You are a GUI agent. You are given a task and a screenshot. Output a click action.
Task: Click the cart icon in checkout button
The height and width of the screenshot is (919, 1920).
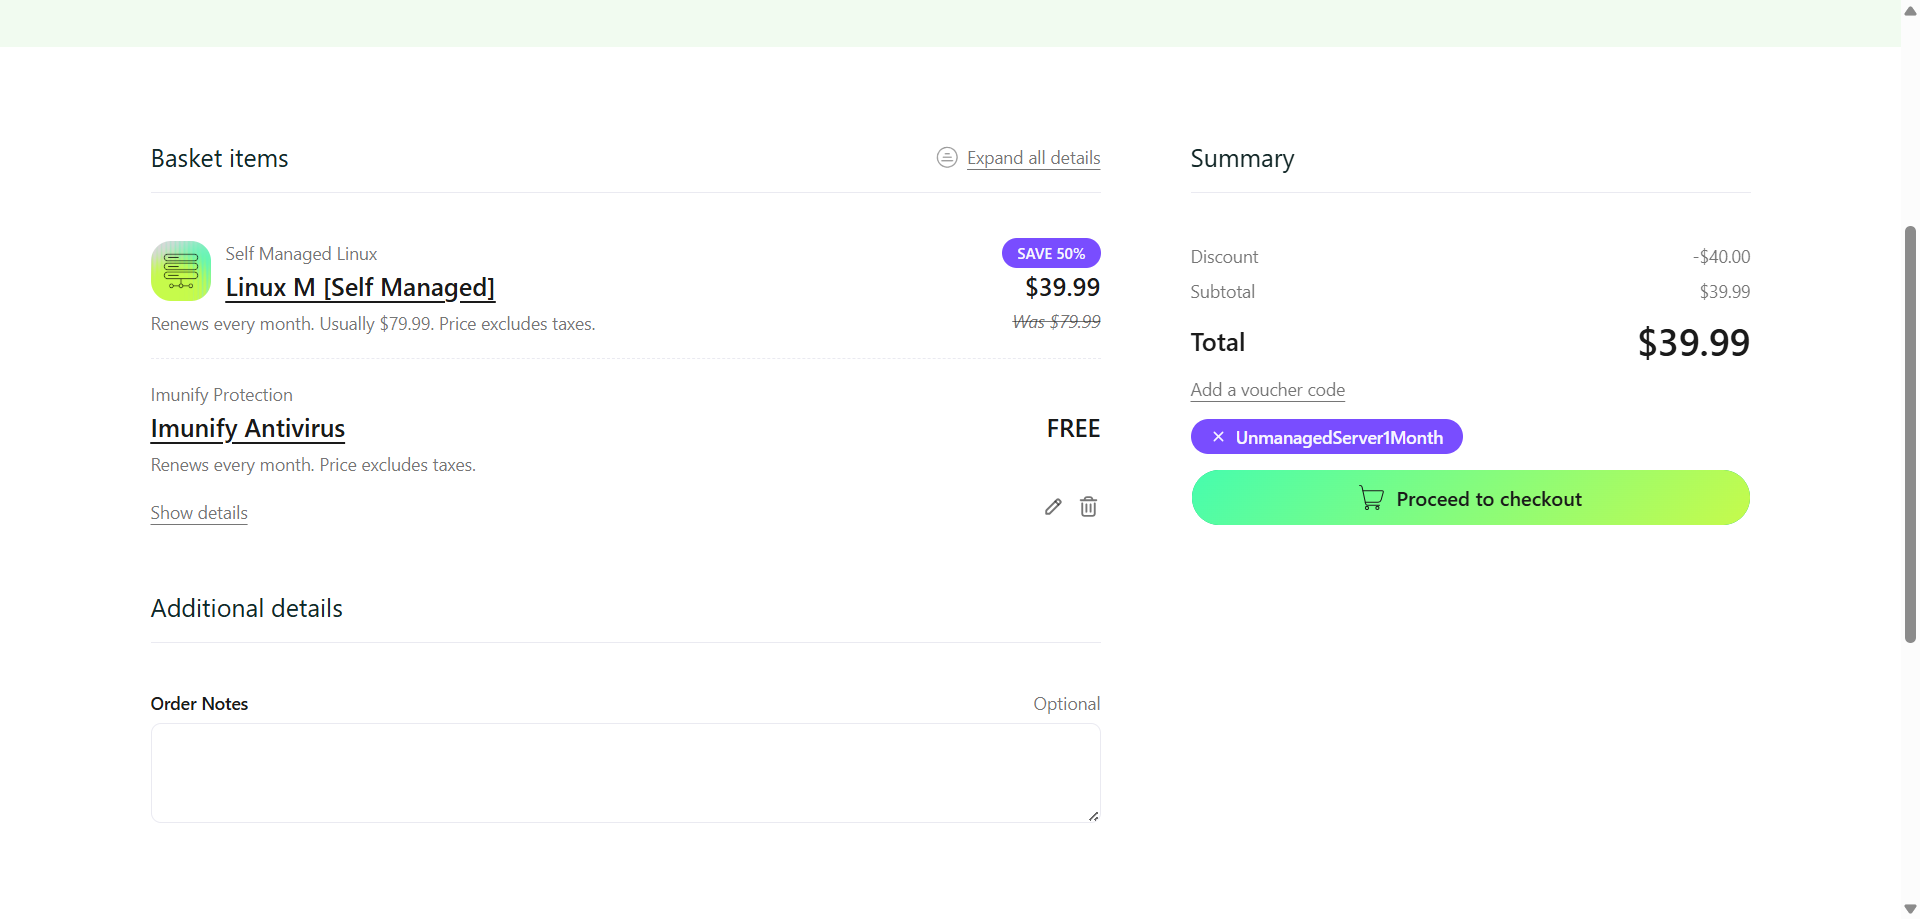pos(1371,498)
